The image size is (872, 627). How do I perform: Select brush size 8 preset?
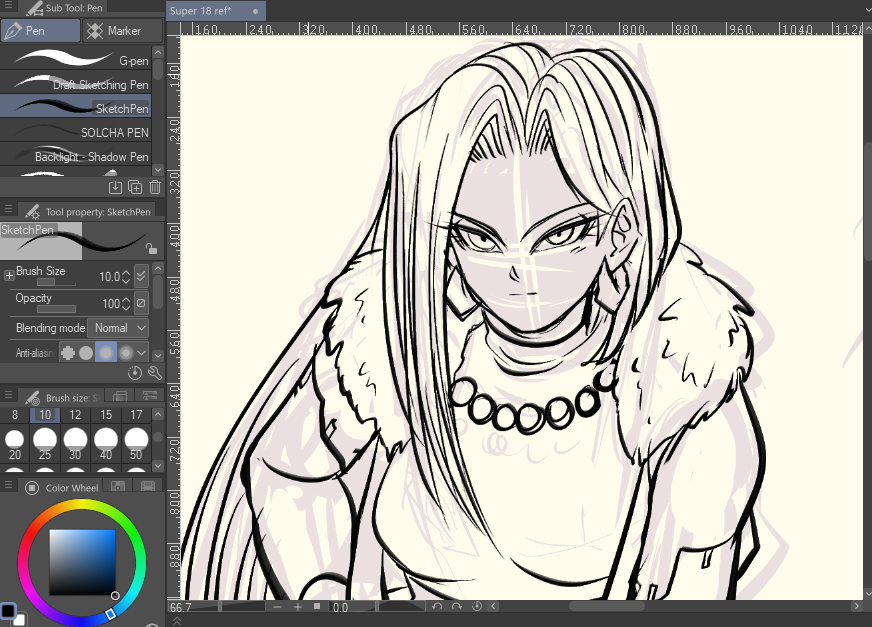15,414
